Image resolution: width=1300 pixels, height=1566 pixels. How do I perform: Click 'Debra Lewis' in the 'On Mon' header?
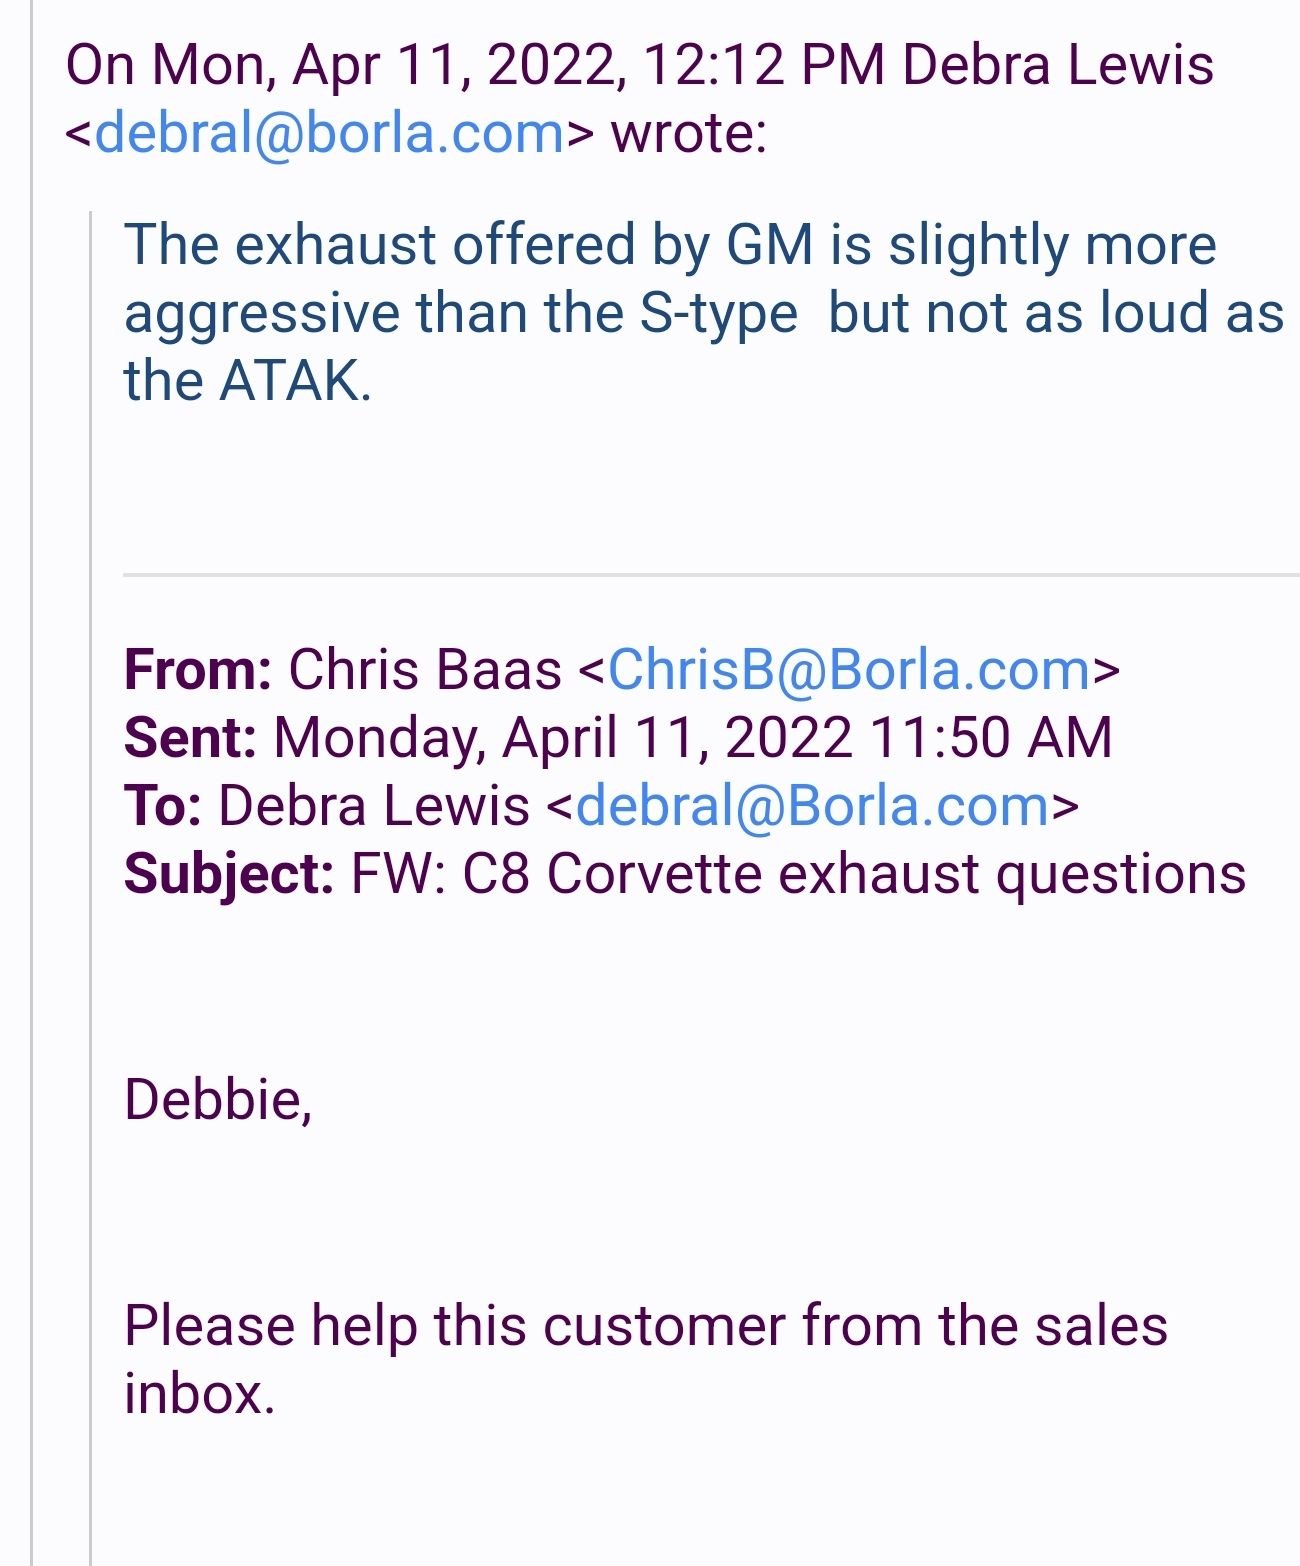point(1058,65)
